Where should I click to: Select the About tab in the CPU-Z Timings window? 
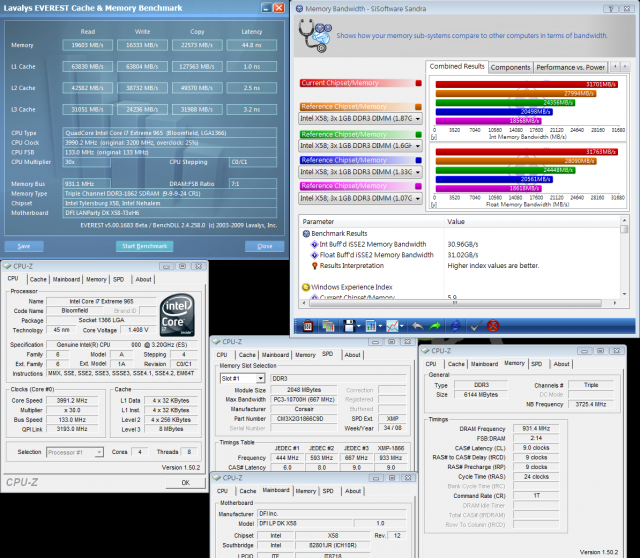pos(561,364)
